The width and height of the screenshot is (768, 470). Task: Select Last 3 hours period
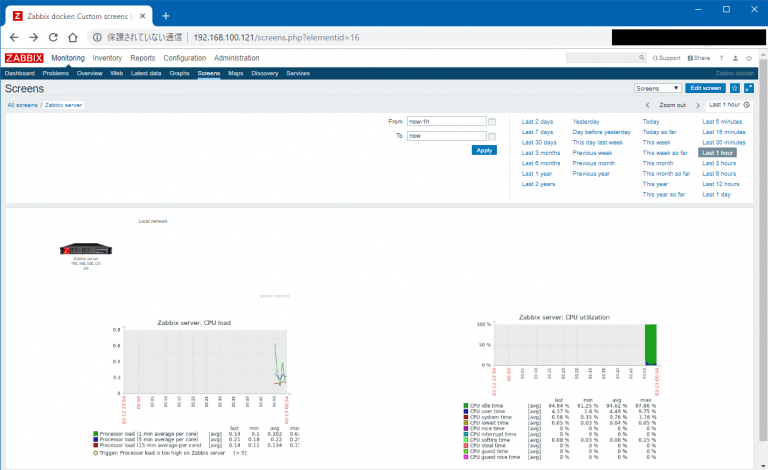pyautogui.click(x=719, y=164)
